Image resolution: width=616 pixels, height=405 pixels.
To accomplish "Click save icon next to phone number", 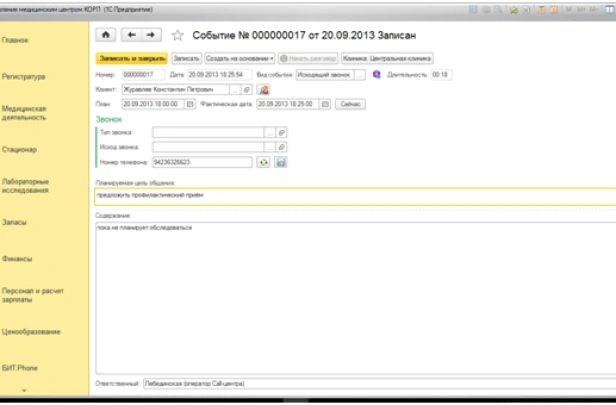I will click(281, 161).
